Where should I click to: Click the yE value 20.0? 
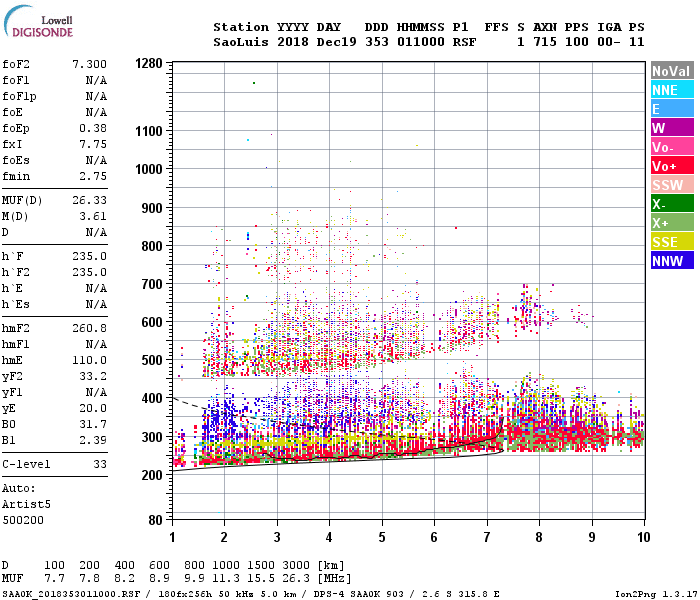click(x=93, y=408)
